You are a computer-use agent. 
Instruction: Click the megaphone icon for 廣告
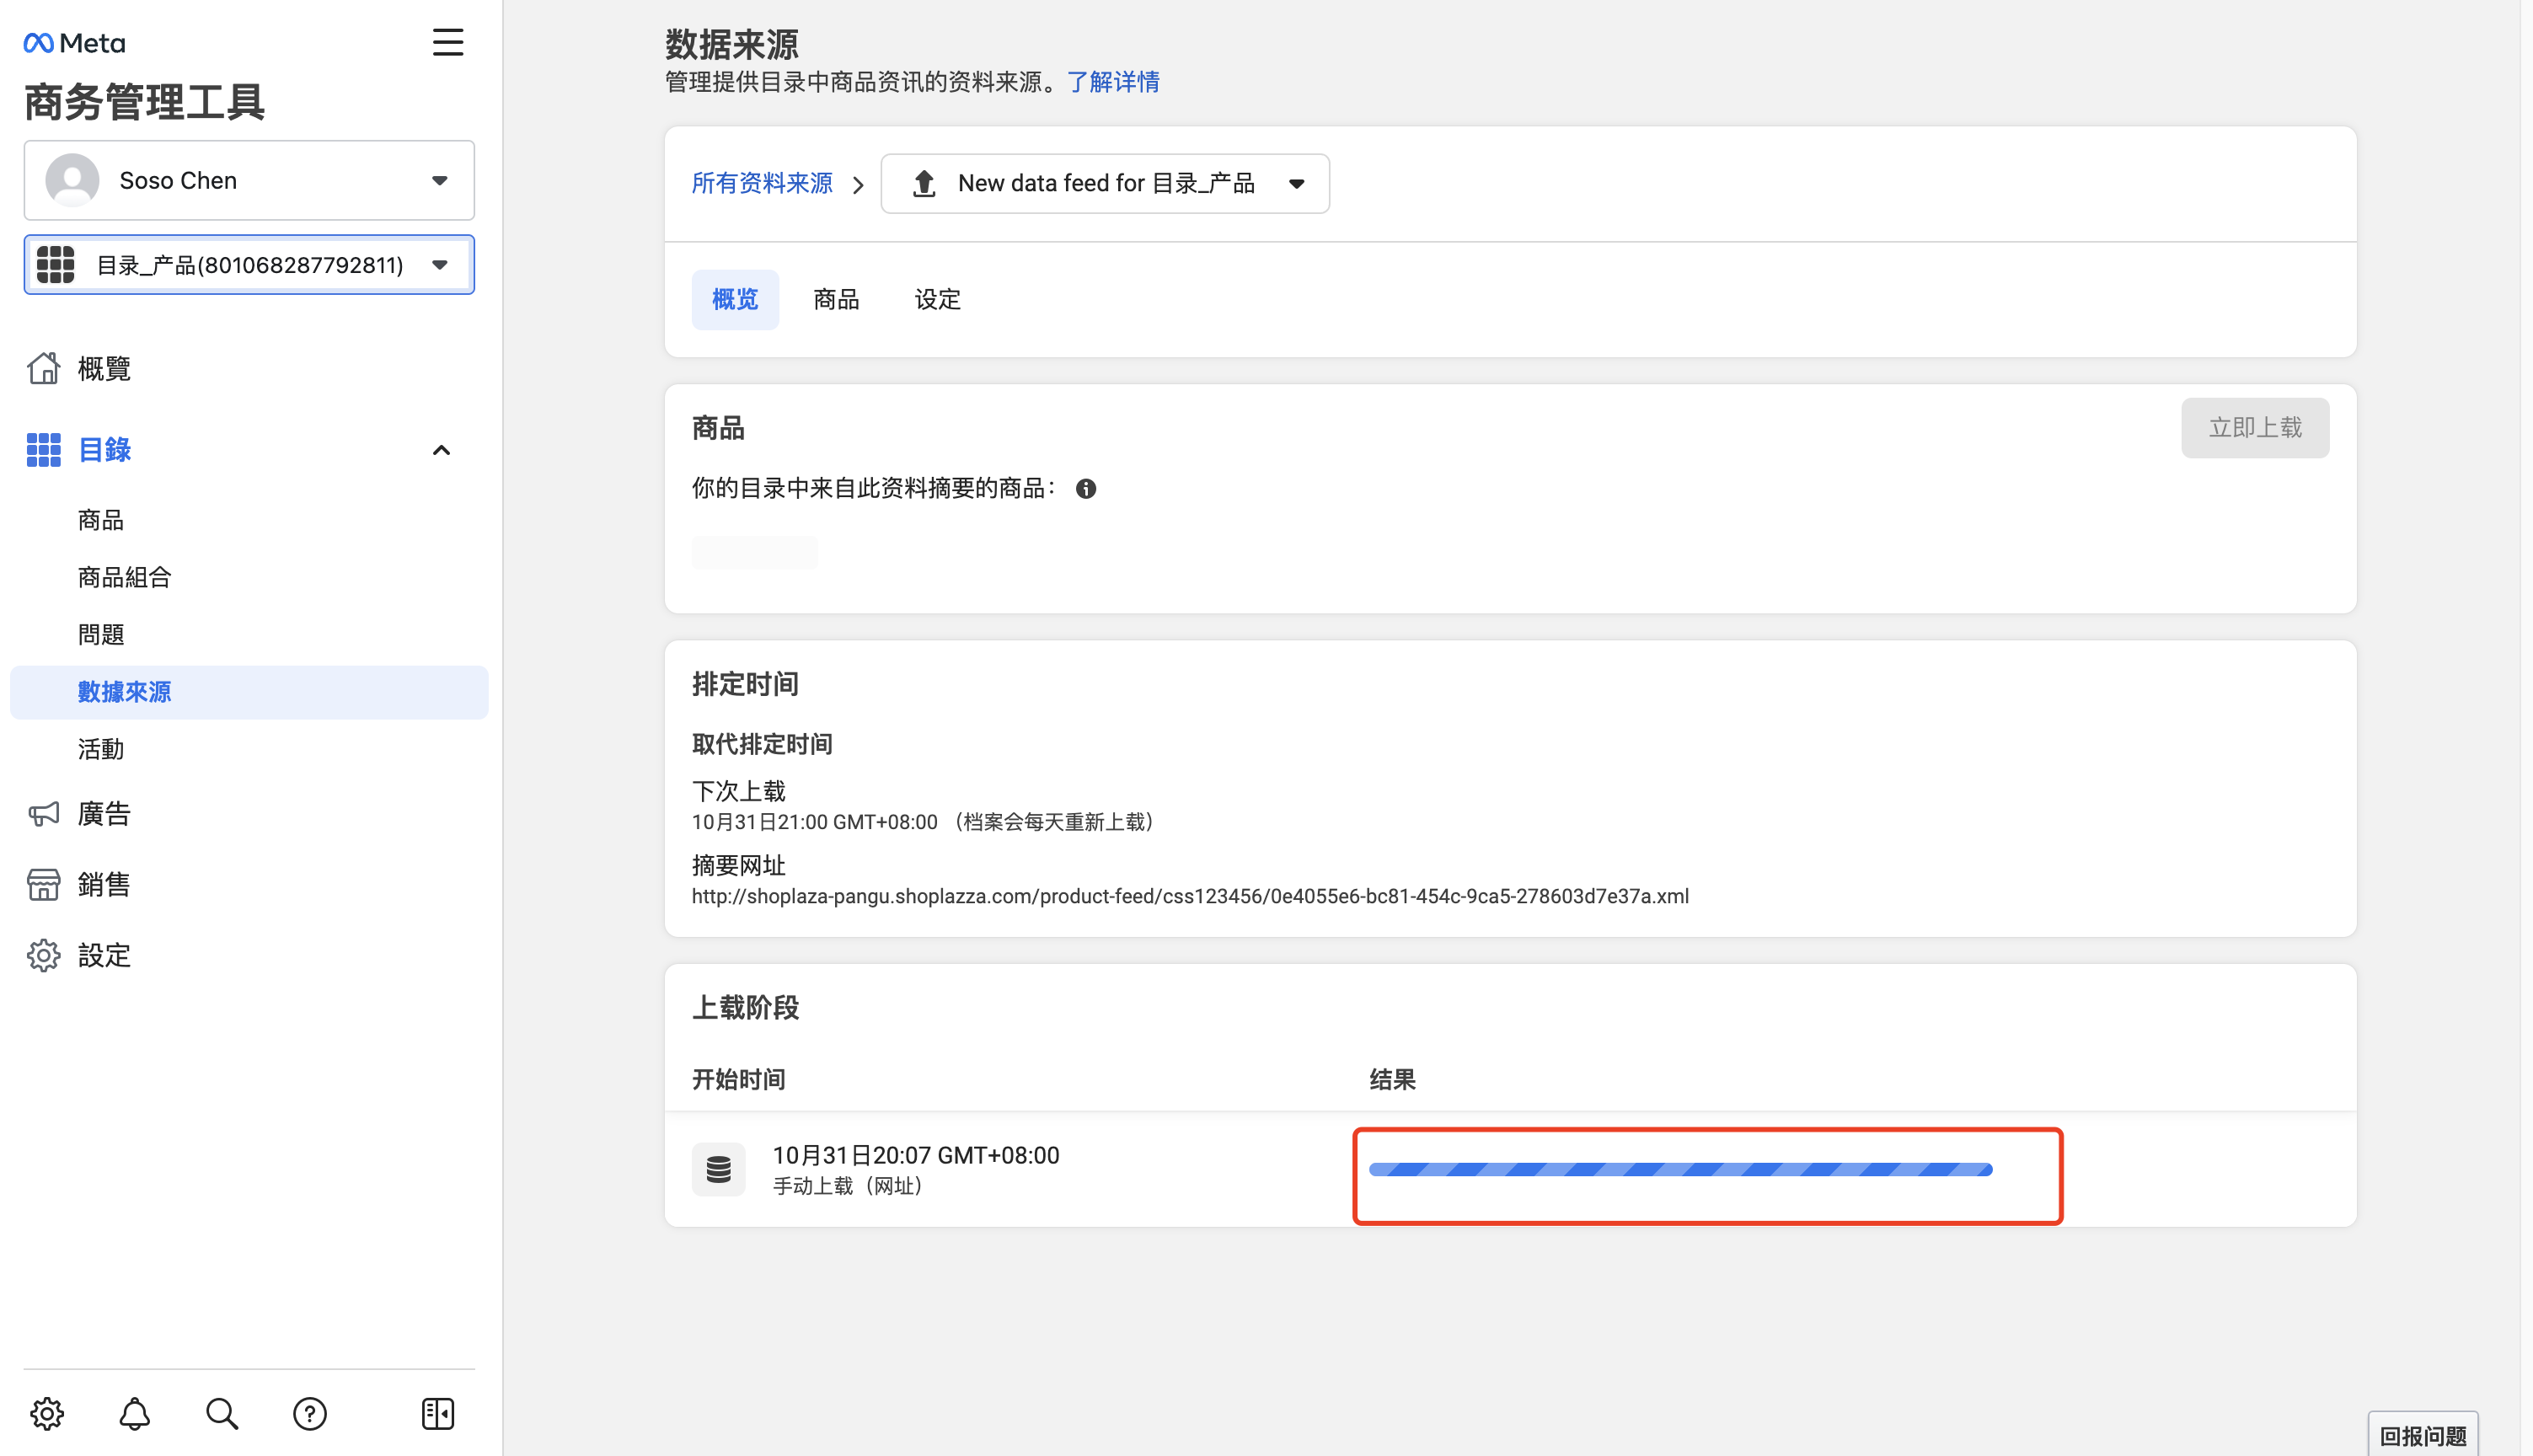pyautogui.click(x=43, y=814)
